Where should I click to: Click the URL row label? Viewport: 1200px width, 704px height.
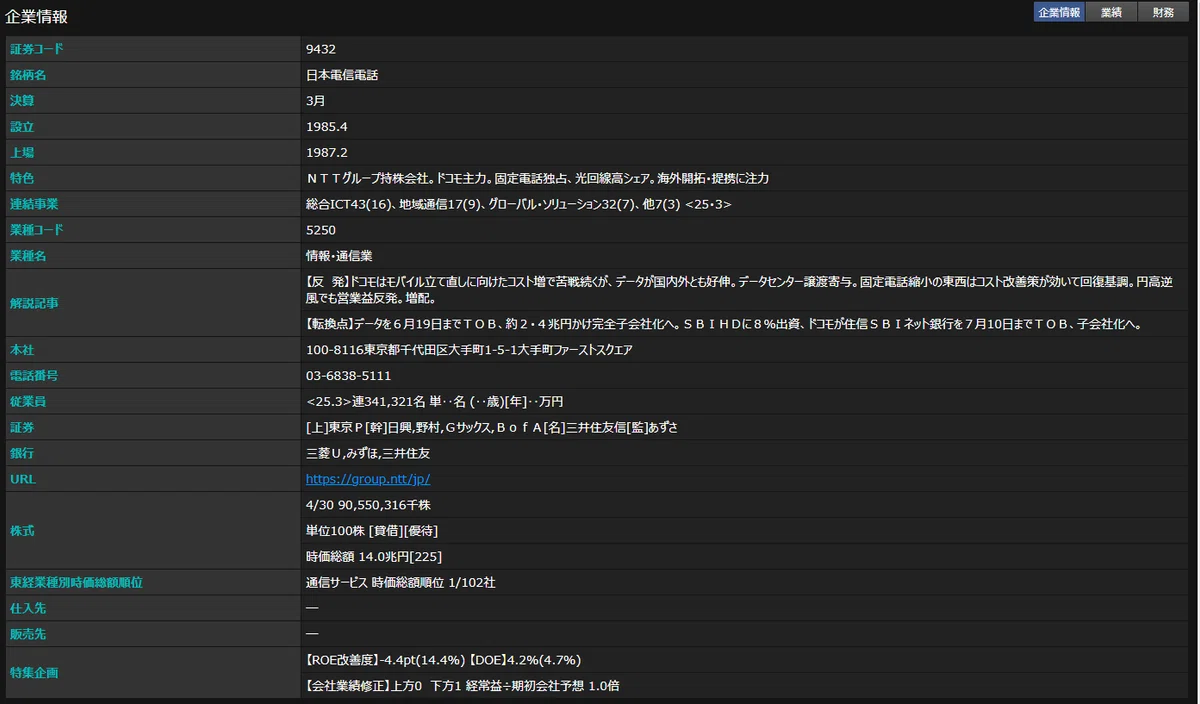point(23,479)
